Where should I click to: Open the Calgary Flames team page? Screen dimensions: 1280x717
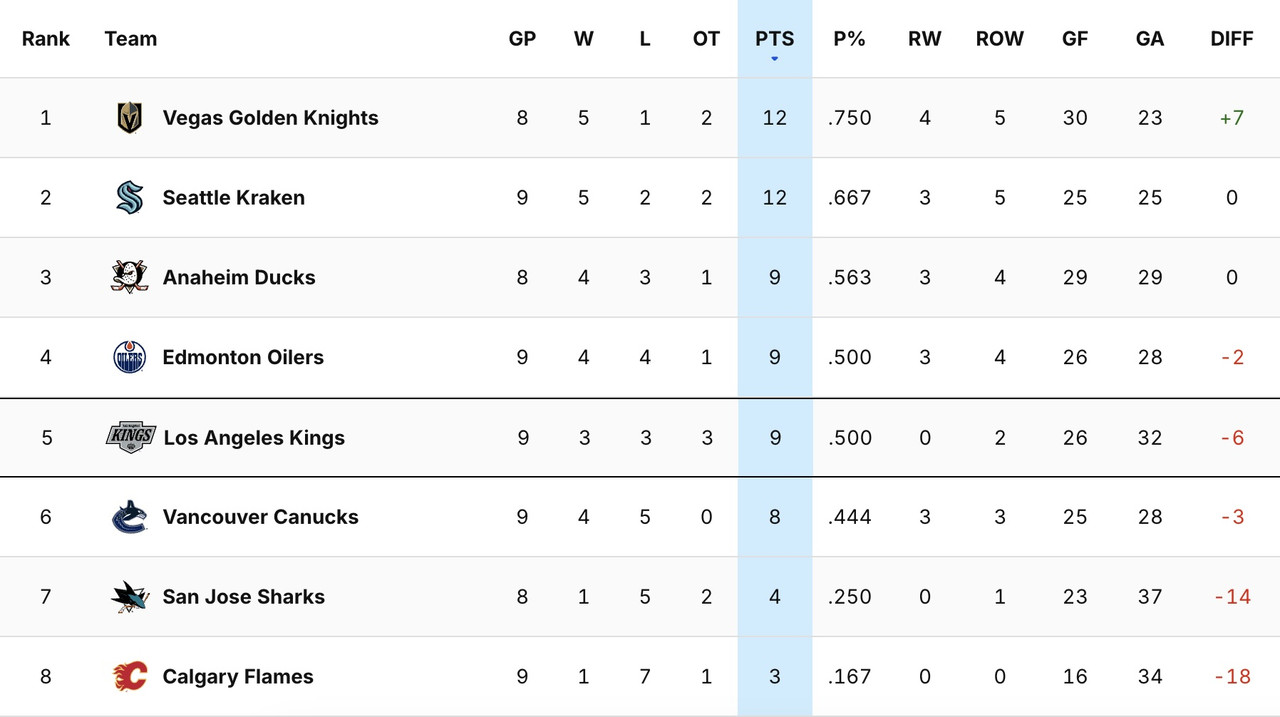tap(237, 676)
